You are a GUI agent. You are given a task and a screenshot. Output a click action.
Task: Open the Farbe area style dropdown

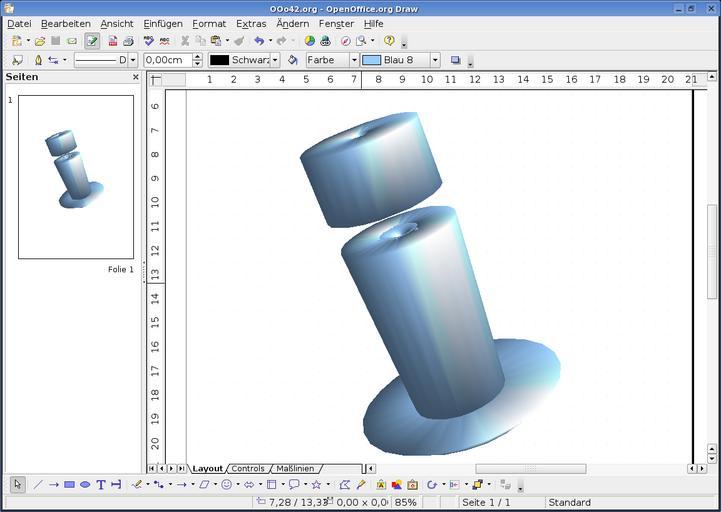353,60
